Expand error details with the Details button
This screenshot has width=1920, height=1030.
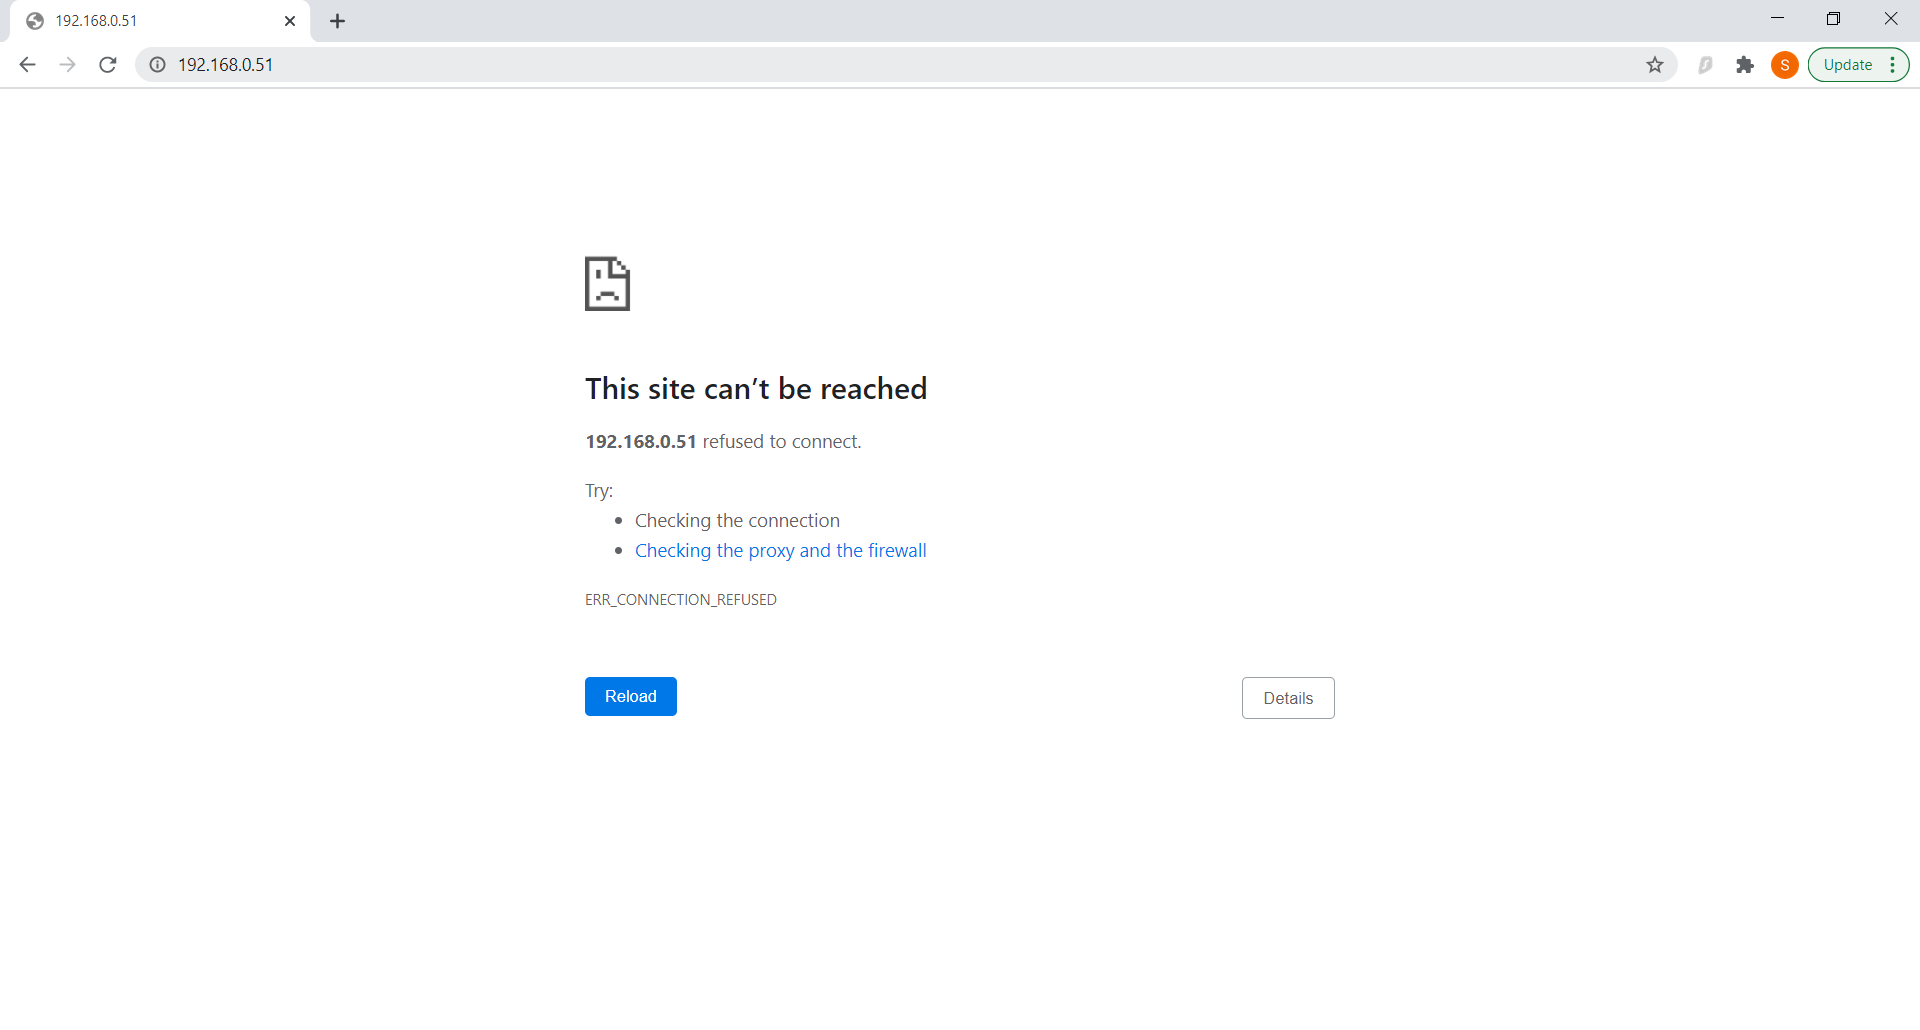coord(1288,697)
